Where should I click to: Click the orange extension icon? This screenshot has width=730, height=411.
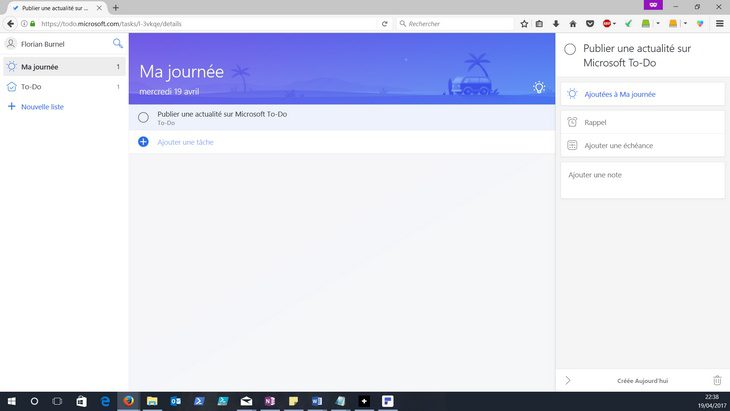[x=673, y=23]
